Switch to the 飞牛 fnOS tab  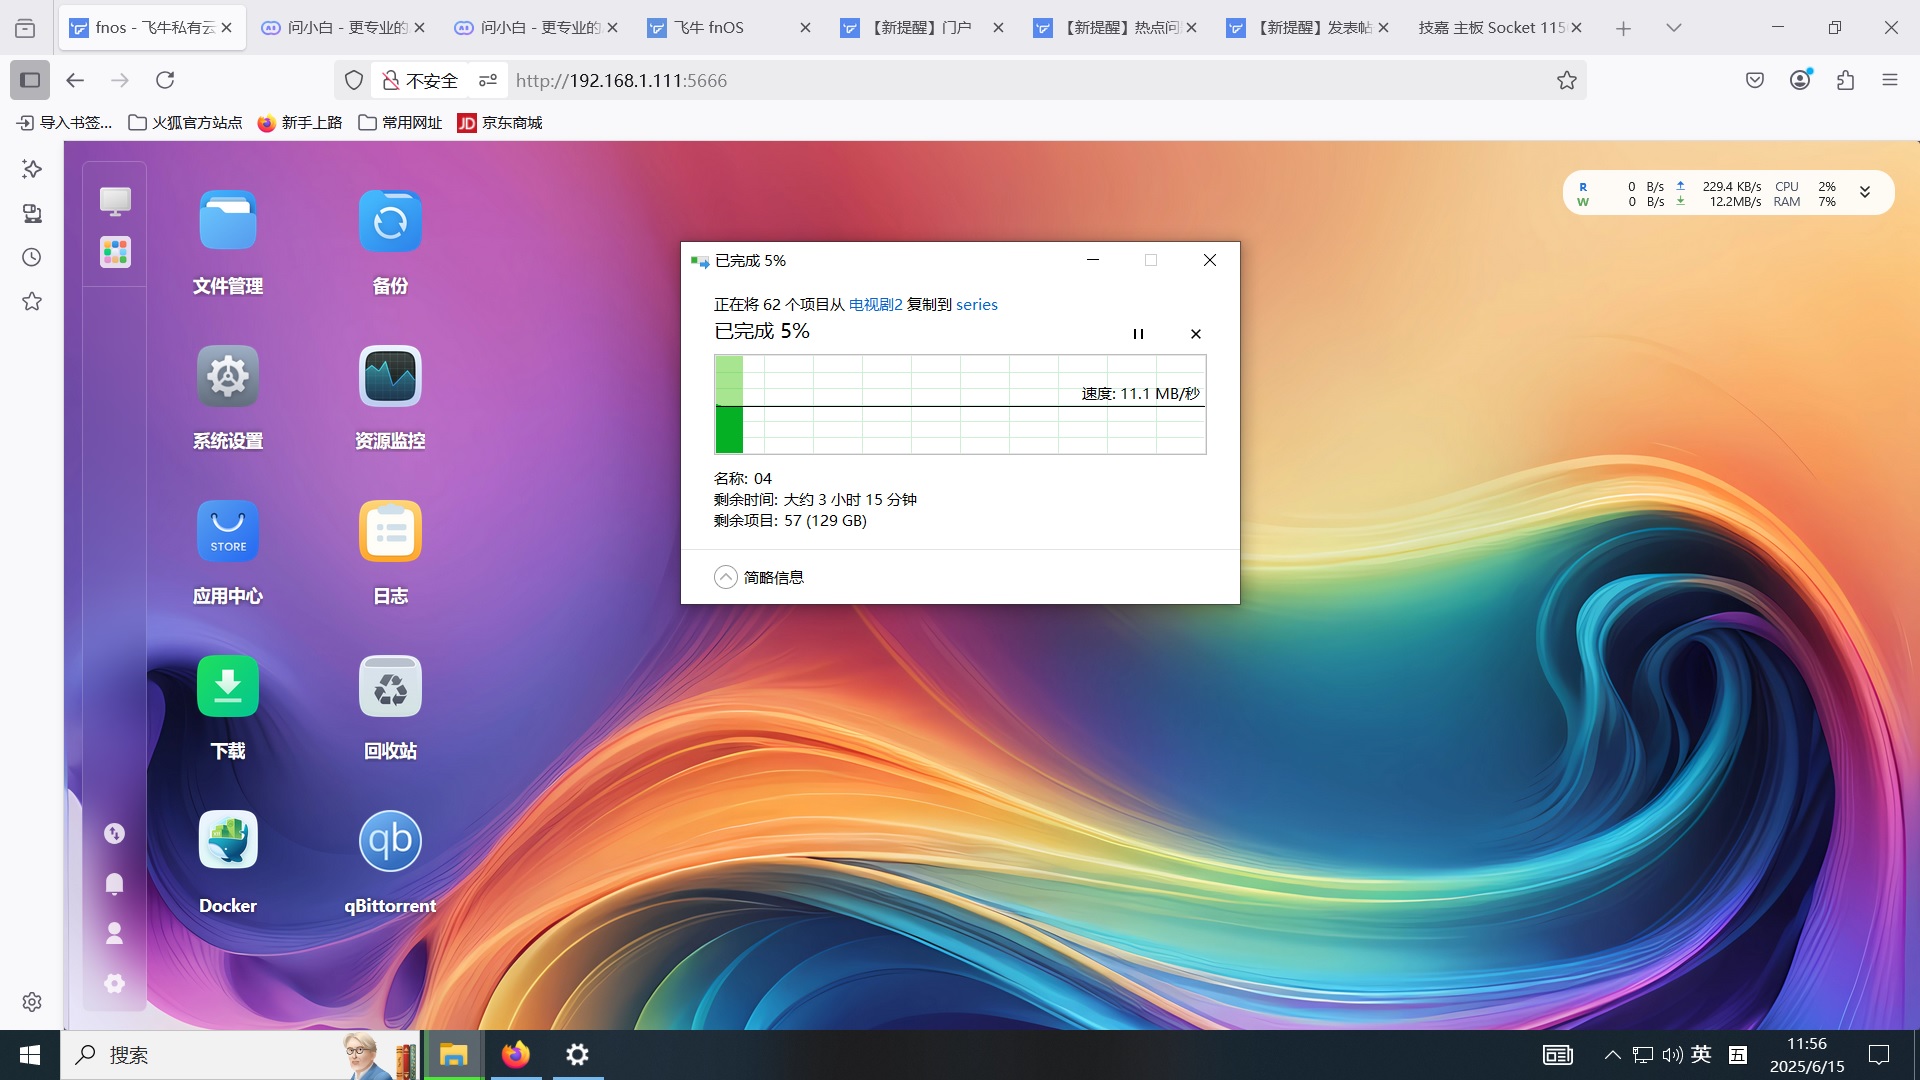730,28
